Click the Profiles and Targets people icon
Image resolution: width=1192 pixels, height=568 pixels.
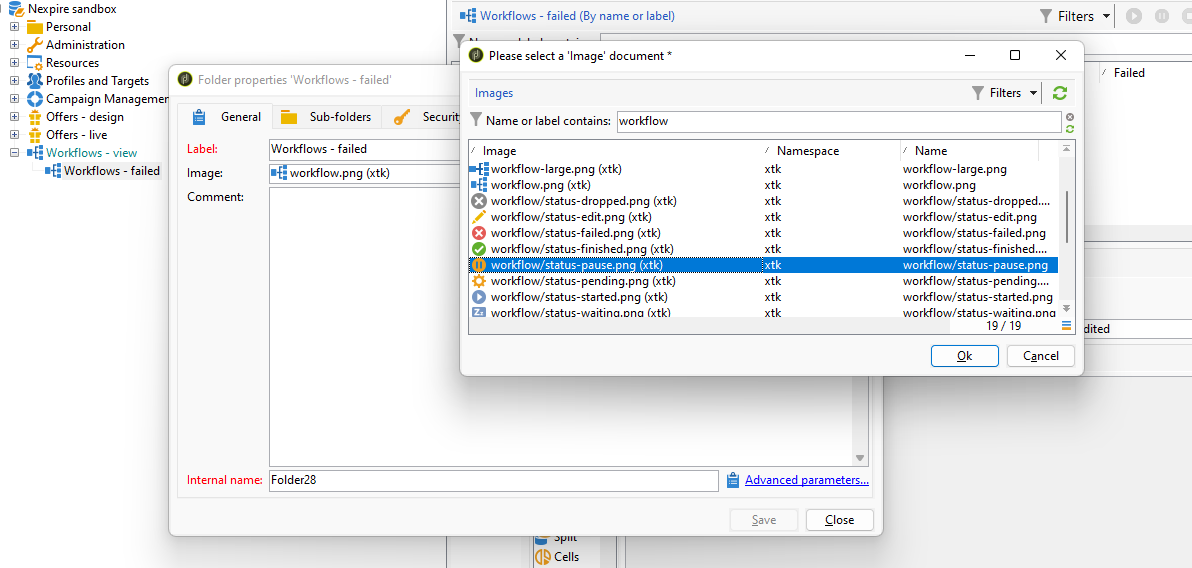tap(35, 81)
